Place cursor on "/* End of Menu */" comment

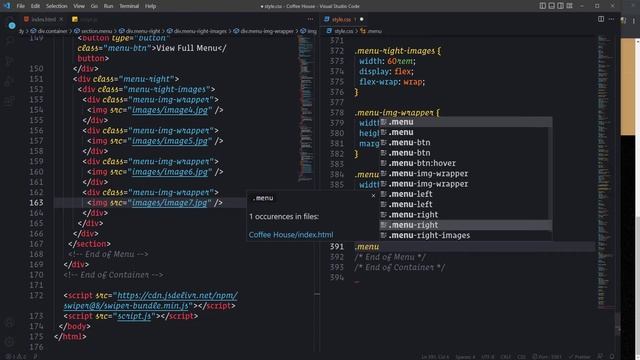tap(390, 257)
